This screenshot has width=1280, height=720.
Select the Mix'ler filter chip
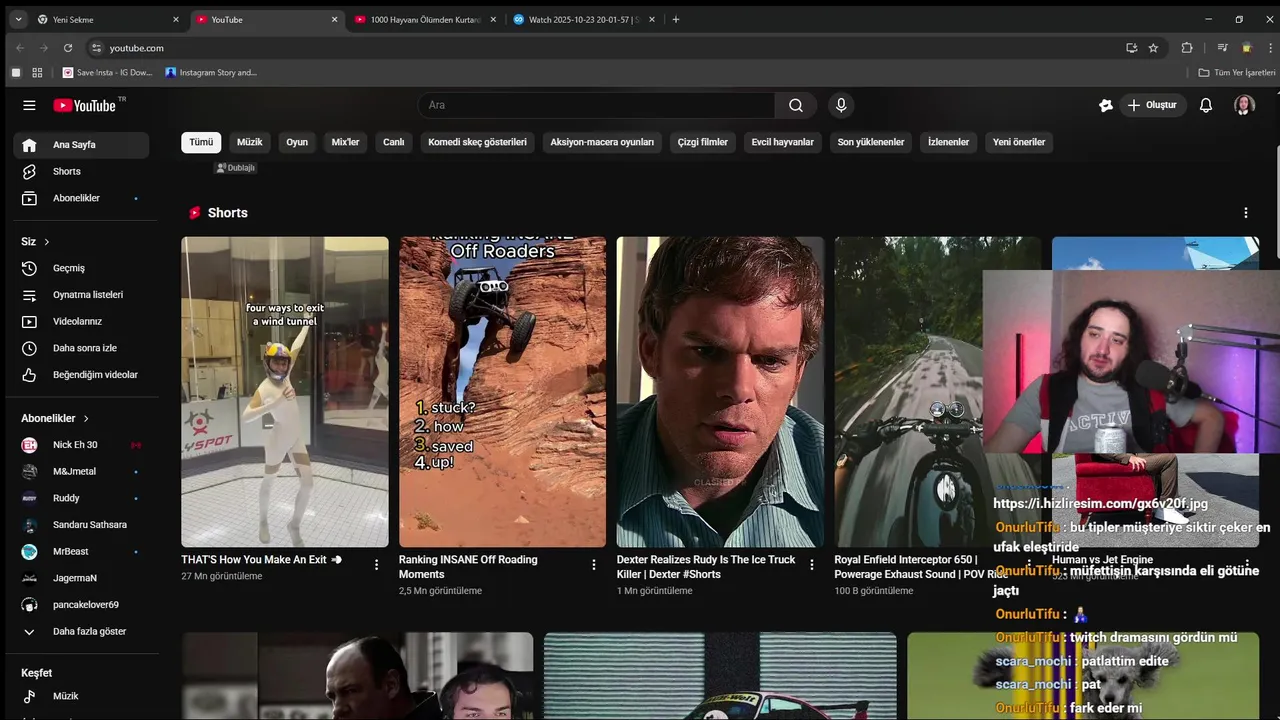coord(345,142)
